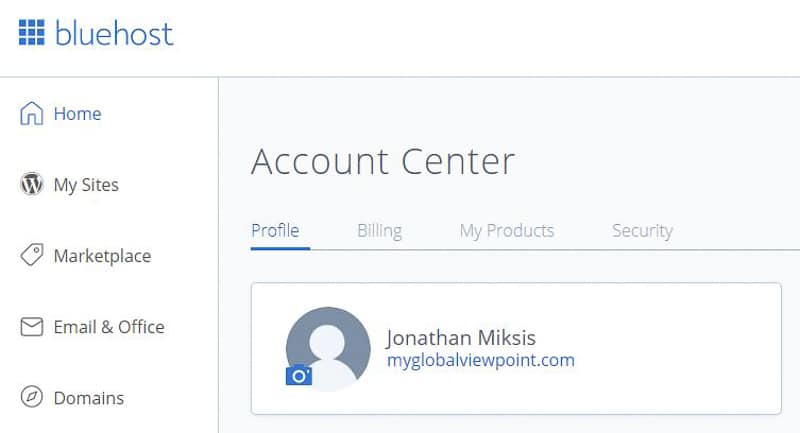This screenshot has height=433, width=800.
Task: Switch to the My Products tab
Action: coord(507,231)
